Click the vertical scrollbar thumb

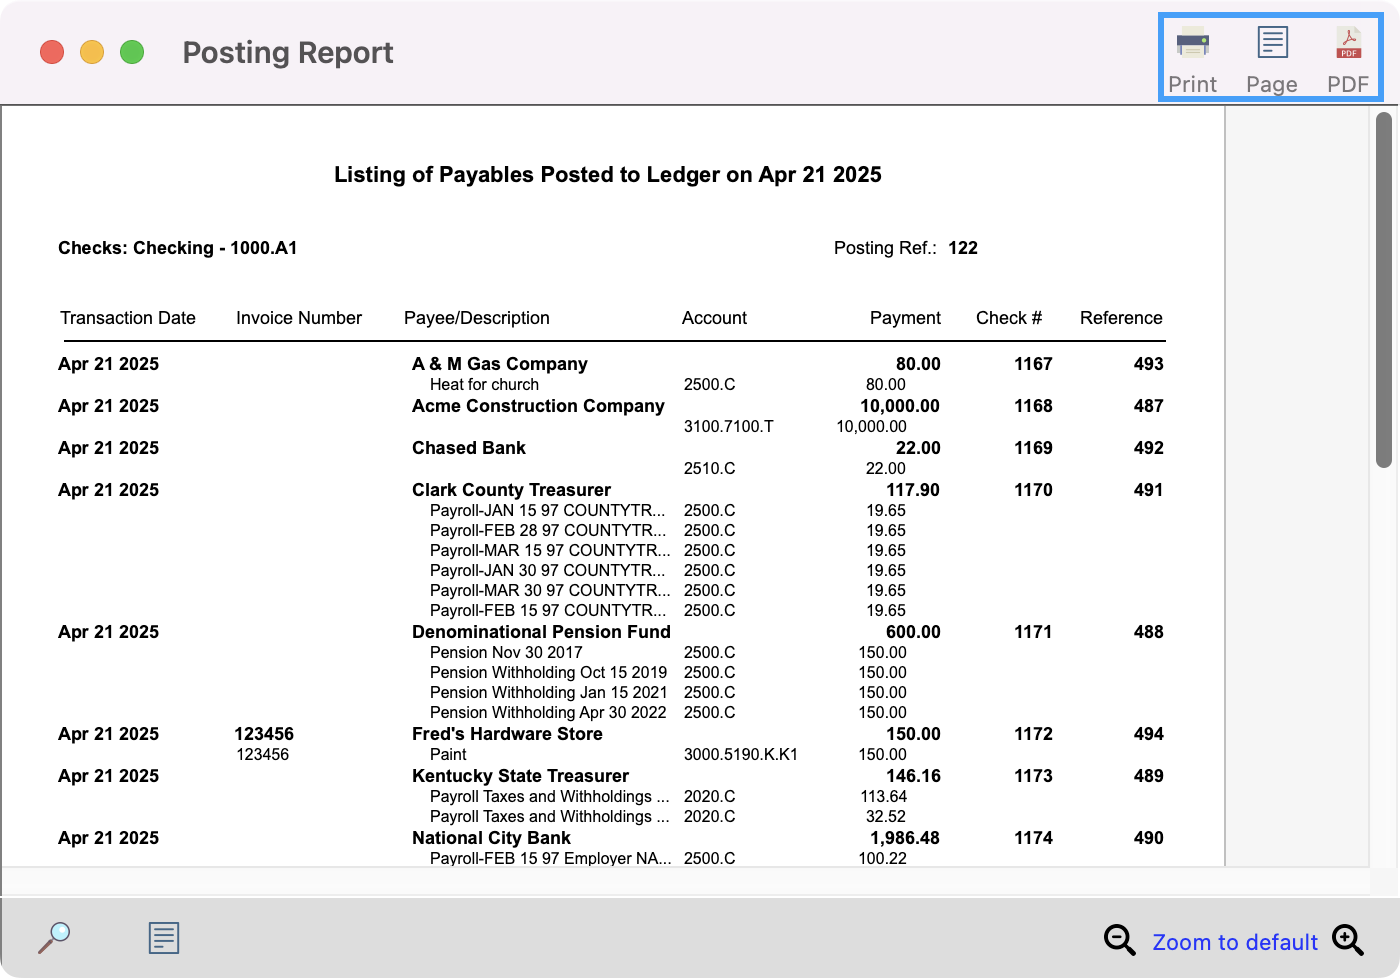click(x=1384, y=290)
